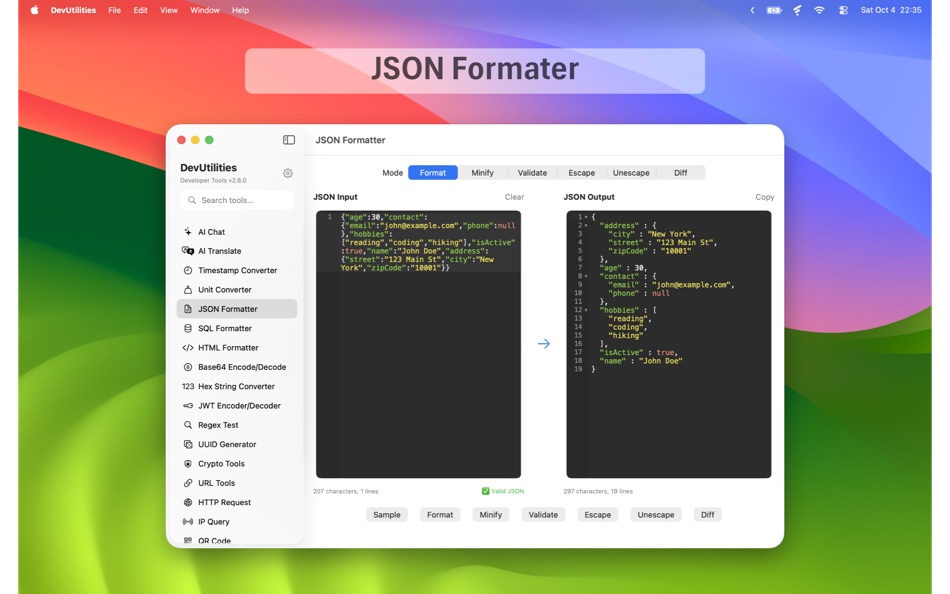Click the Search tools field

point(237,200)
